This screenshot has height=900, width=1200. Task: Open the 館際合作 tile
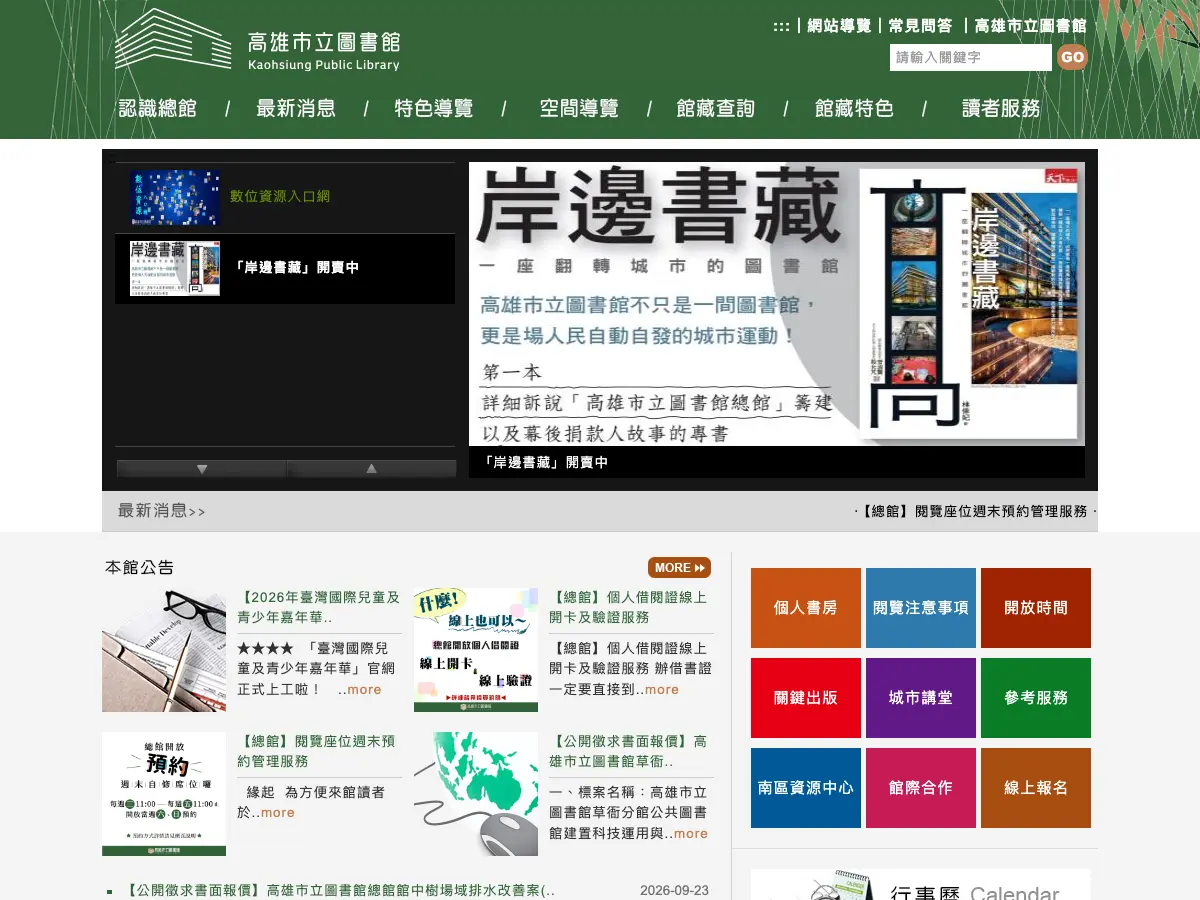[x=921, y=788]
